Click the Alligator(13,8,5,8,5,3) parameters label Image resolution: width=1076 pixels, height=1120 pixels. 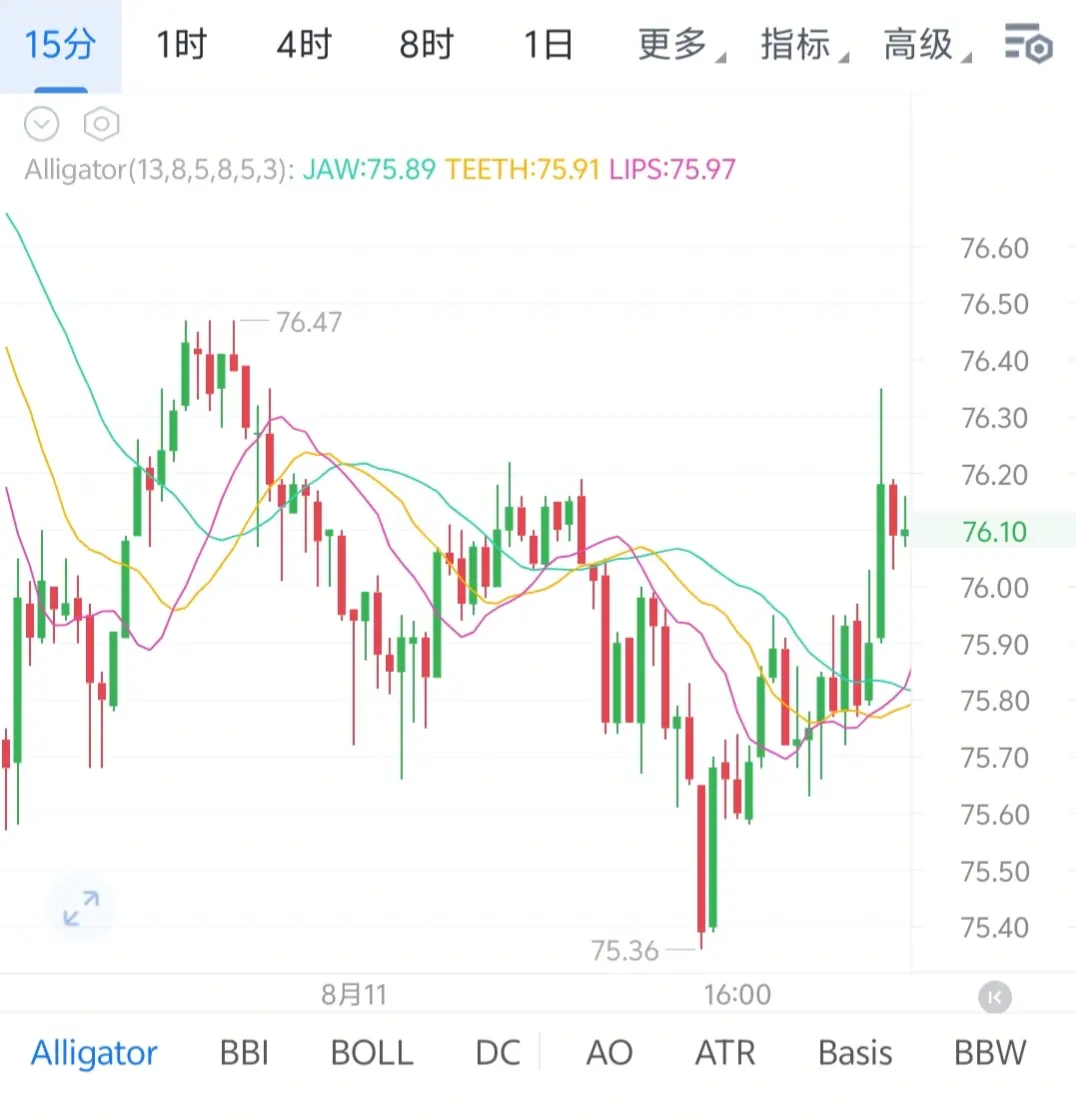pos(159,170)
